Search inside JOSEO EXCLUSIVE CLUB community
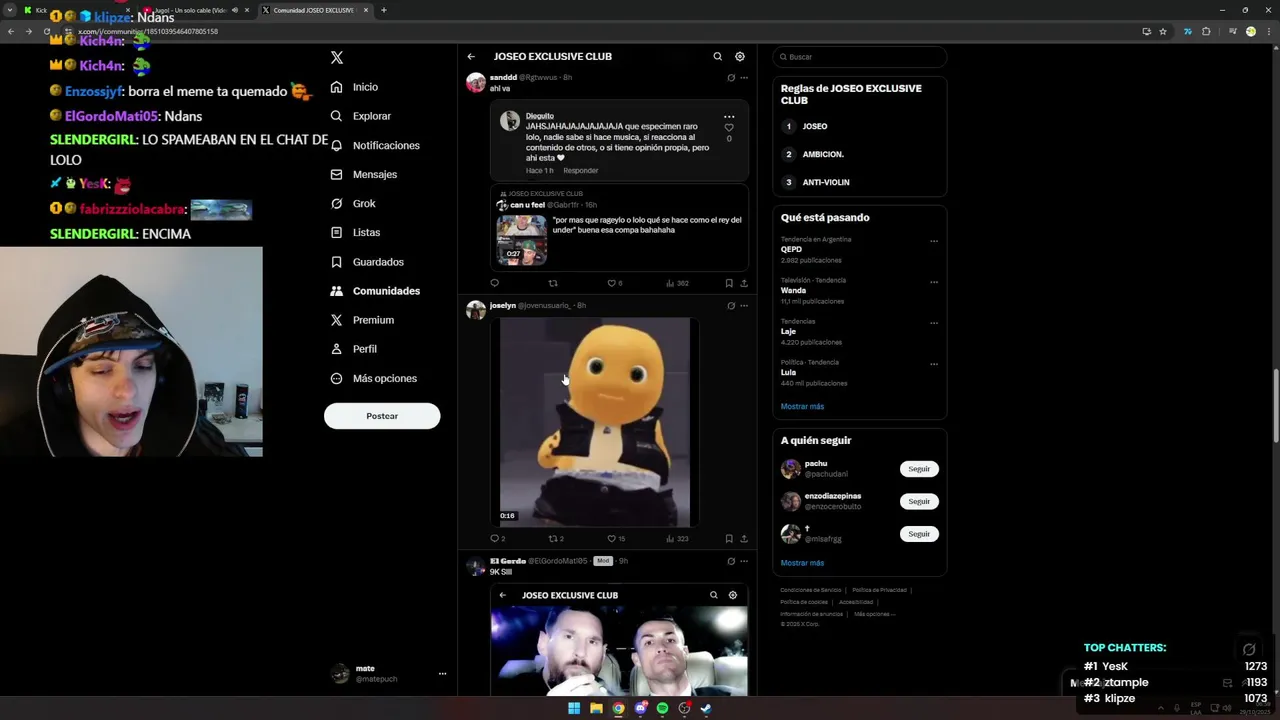The width and height of the screenshot is (1280, 720). click(717, 57)
